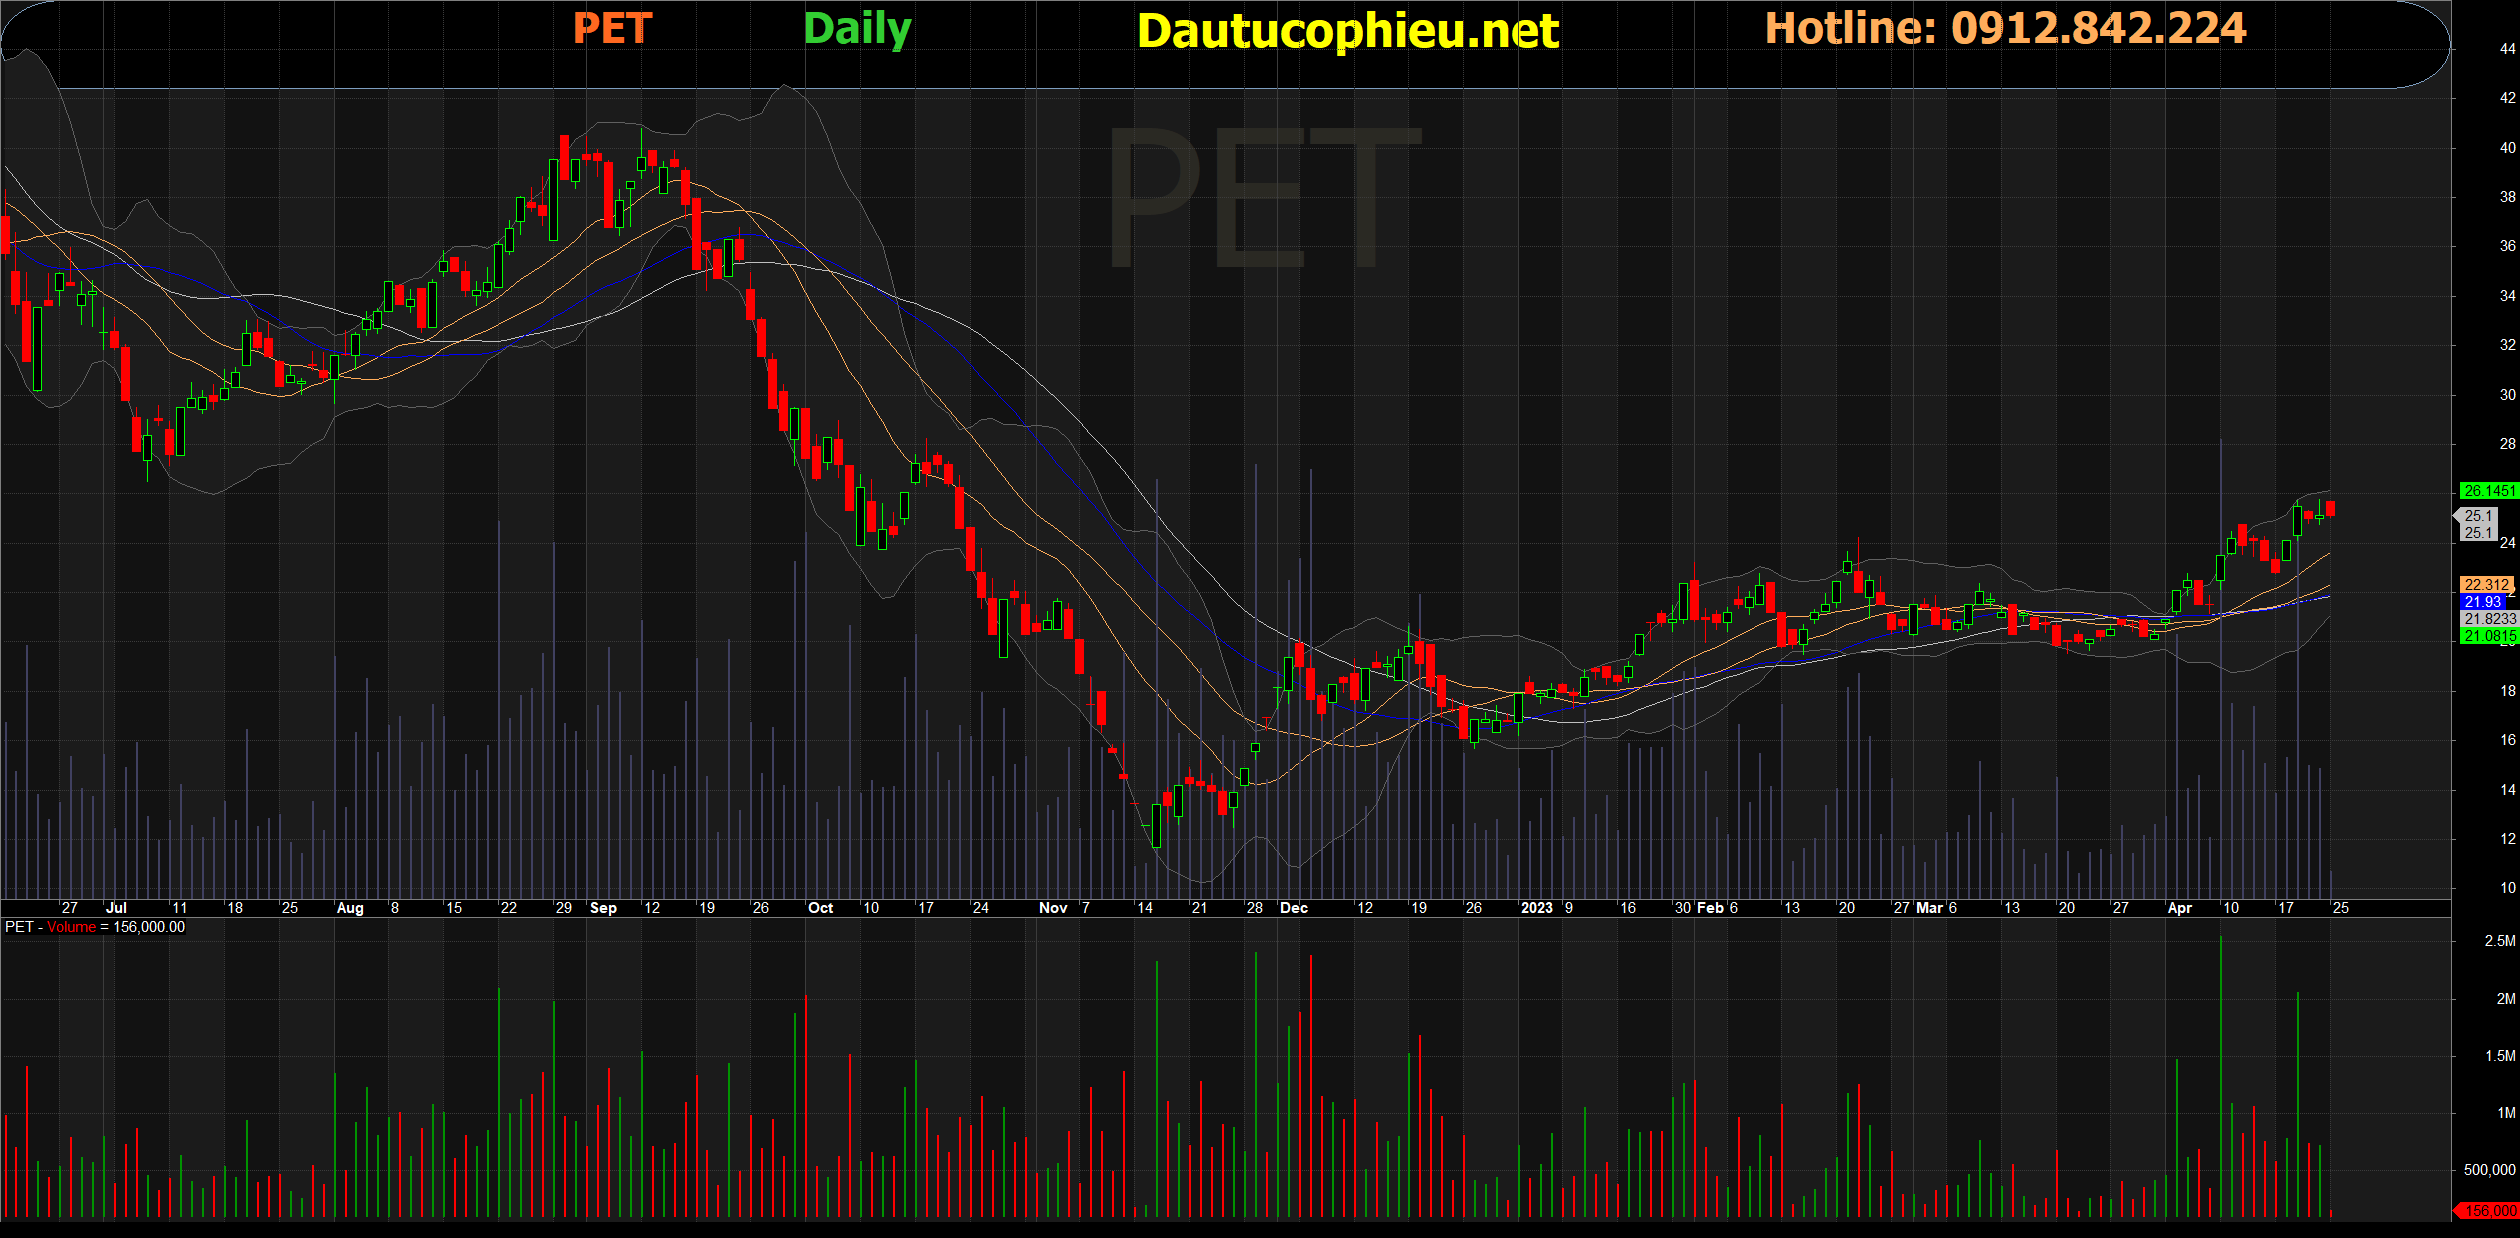2520x1238 pixels.
Task: Select the Apr month marker on the date axis
Action: (2179, 908)
